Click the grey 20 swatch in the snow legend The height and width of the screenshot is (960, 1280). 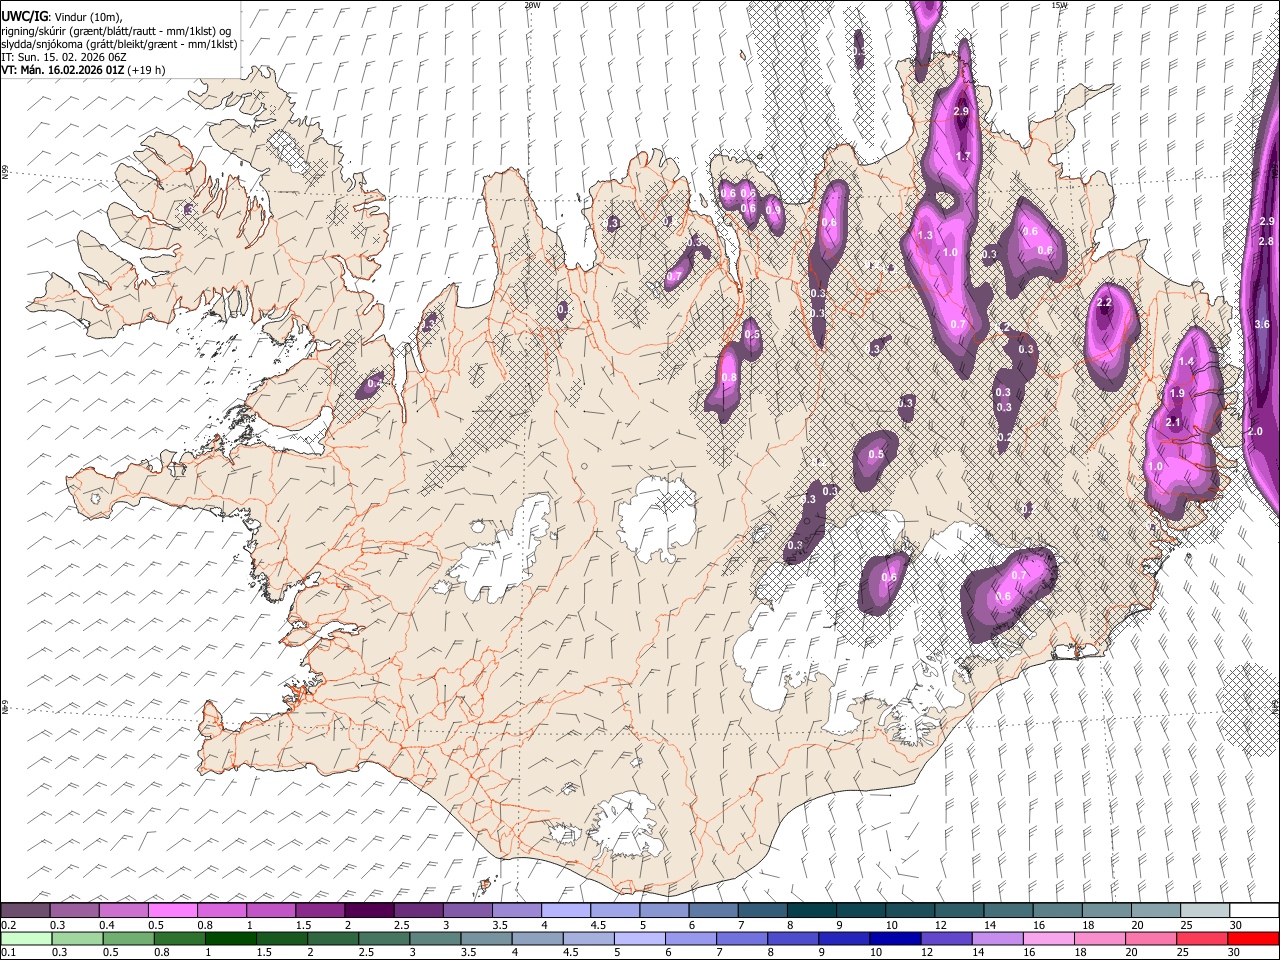(x=1155, y=911)
